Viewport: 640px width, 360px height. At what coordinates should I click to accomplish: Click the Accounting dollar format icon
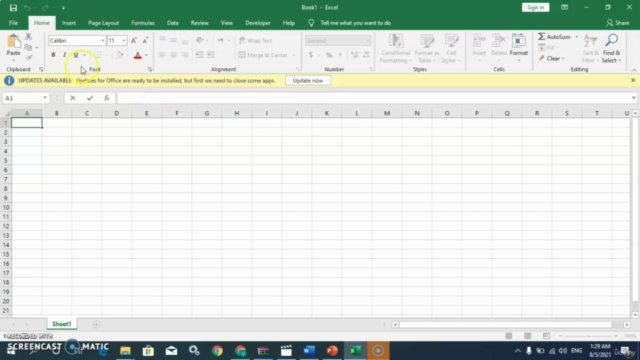tap(311, 55)
